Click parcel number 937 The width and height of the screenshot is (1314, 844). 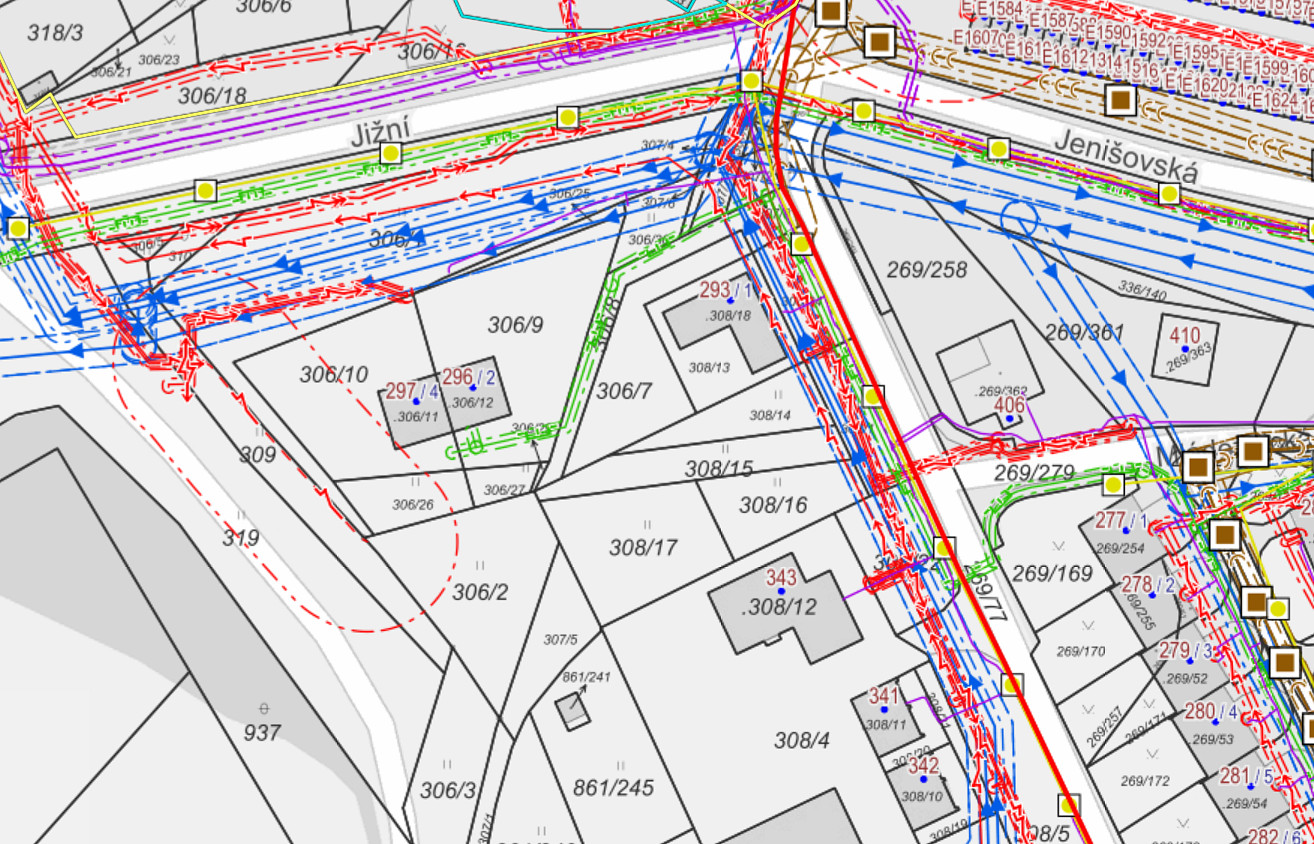point(263,733)
